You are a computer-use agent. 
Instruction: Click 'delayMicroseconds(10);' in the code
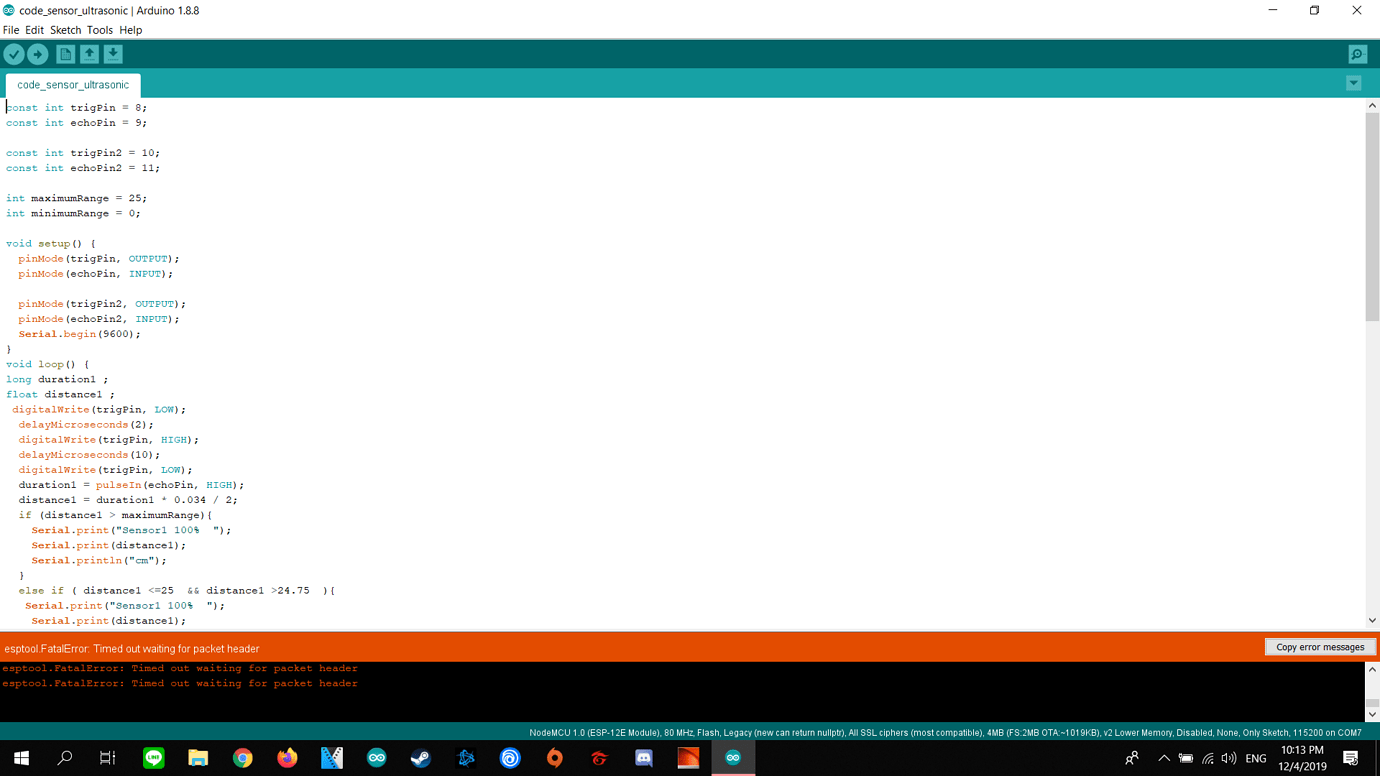coord(89,455)
